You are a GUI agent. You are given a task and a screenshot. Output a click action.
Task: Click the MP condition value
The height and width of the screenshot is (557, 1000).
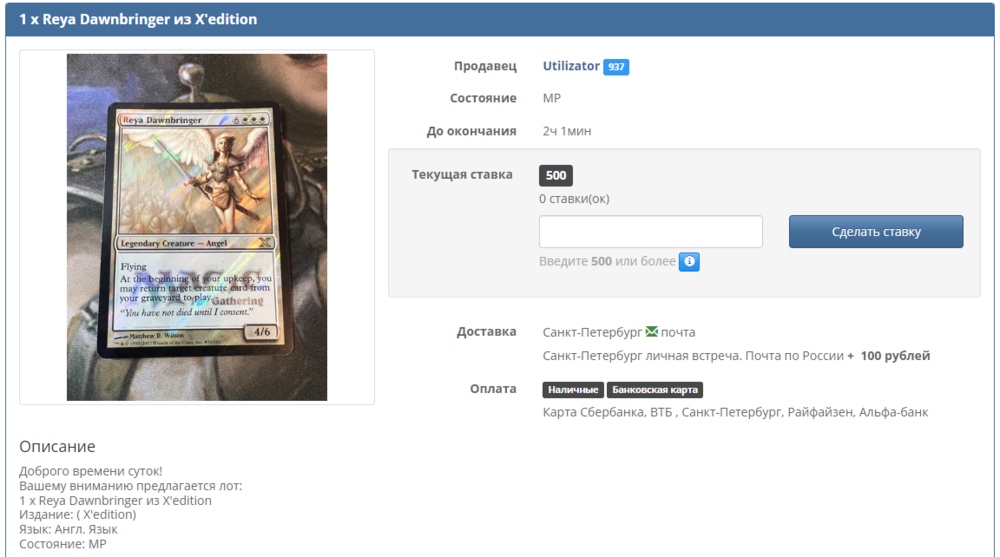552,98
